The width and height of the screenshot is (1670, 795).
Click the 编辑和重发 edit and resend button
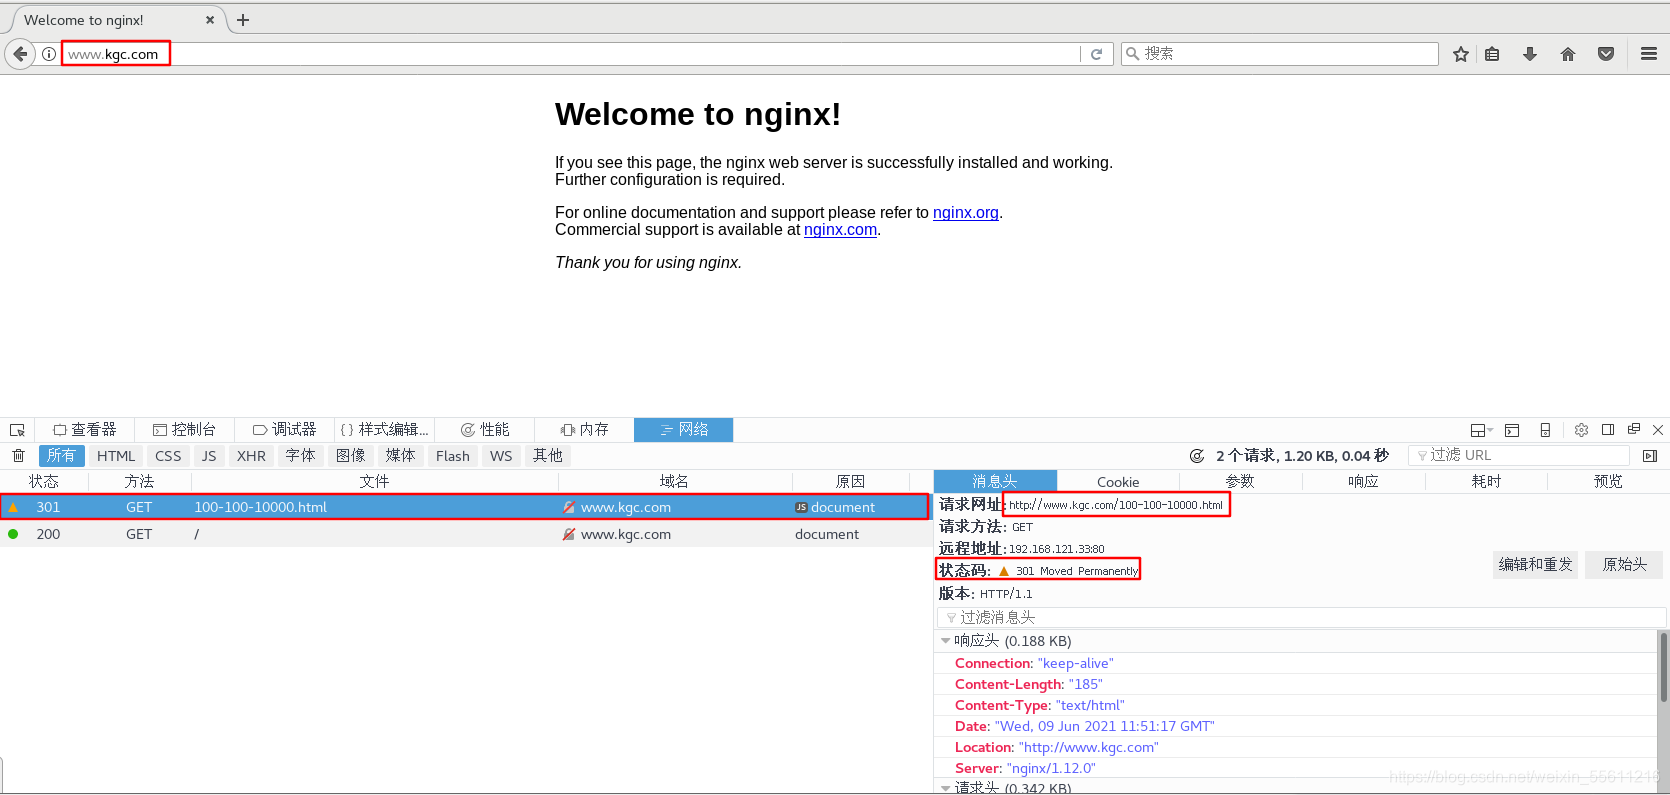point(1536,565)
